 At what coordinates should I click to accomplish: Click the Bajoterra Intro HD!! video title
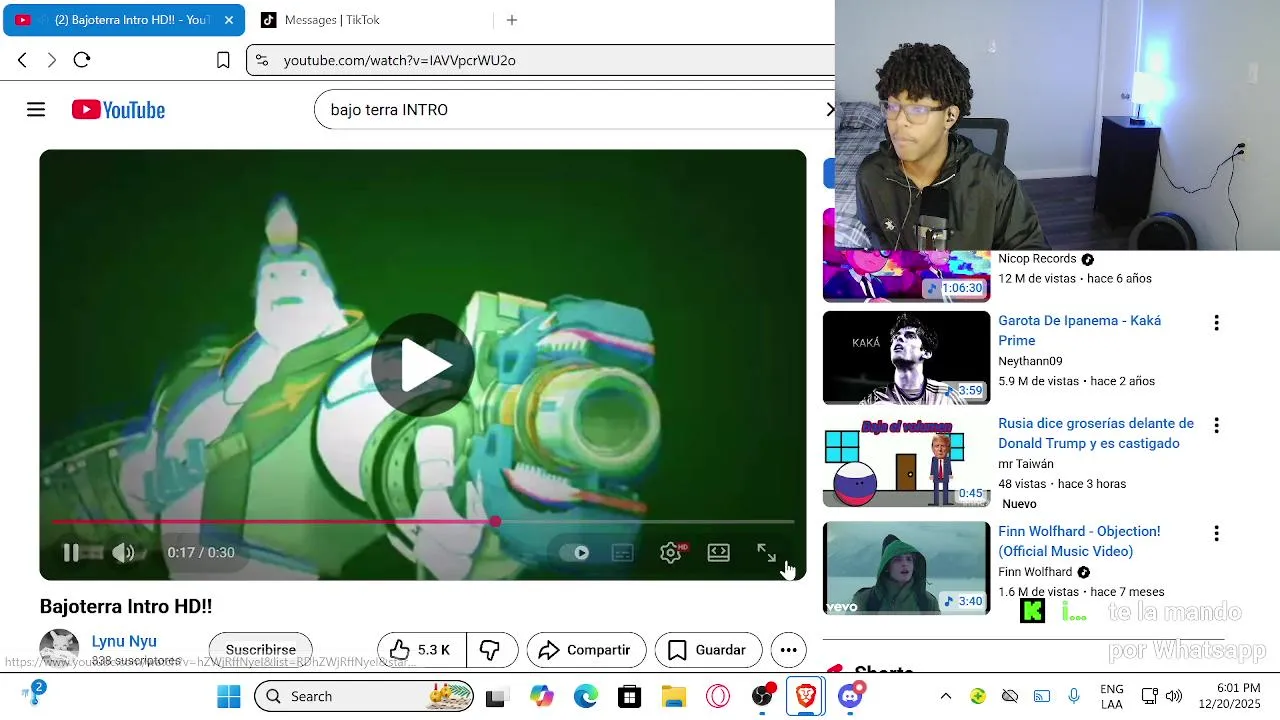click(x=126, y=607)
